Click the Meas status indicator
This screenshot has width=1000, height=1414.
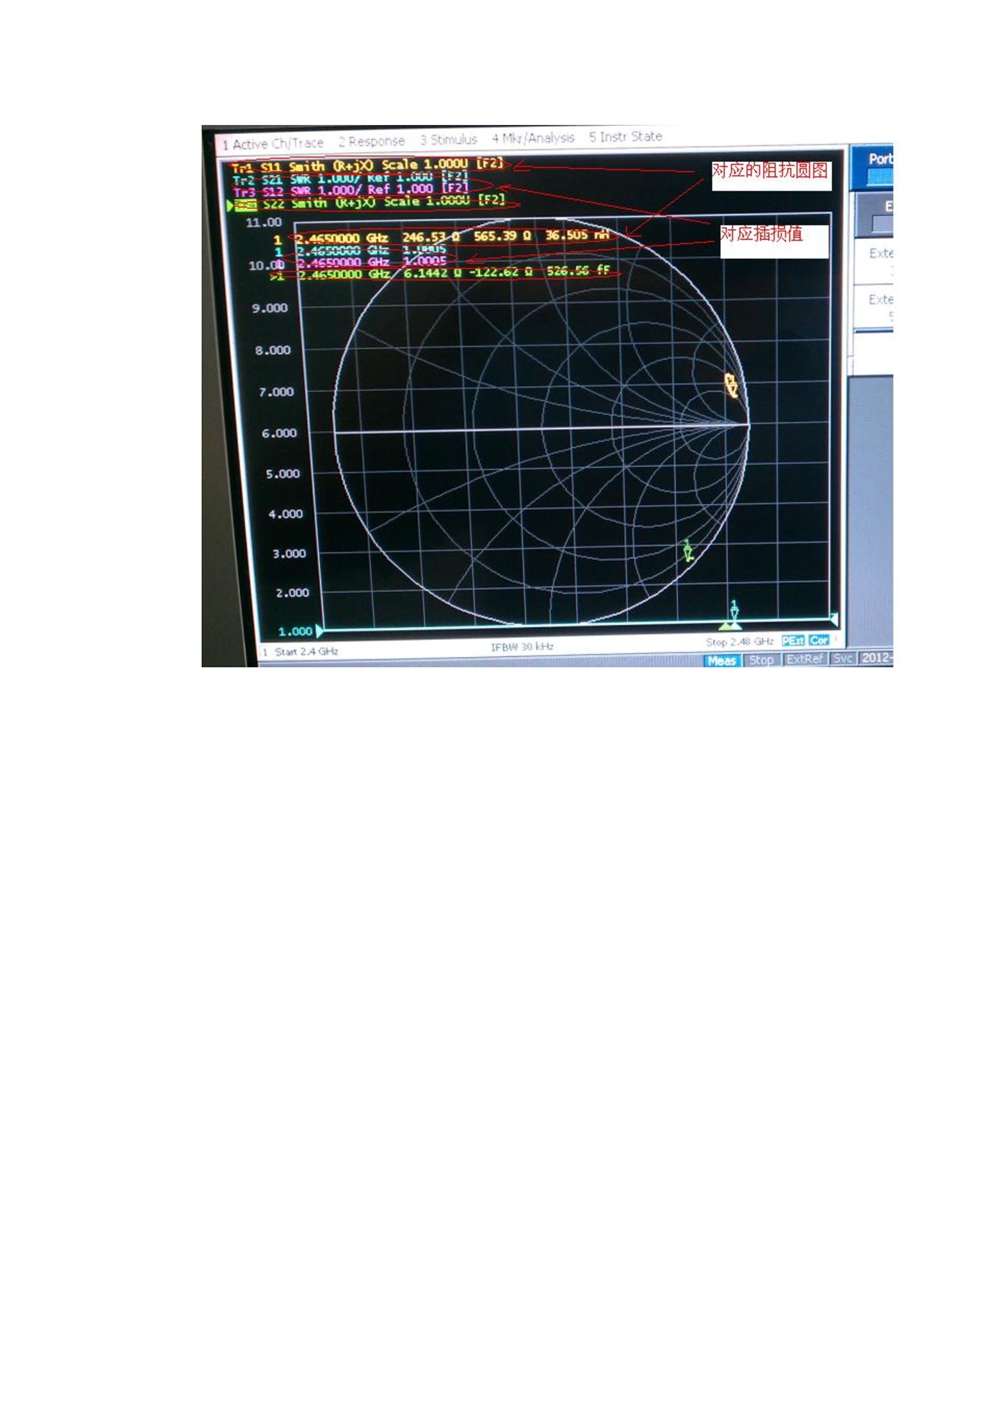tap(721, 660)
